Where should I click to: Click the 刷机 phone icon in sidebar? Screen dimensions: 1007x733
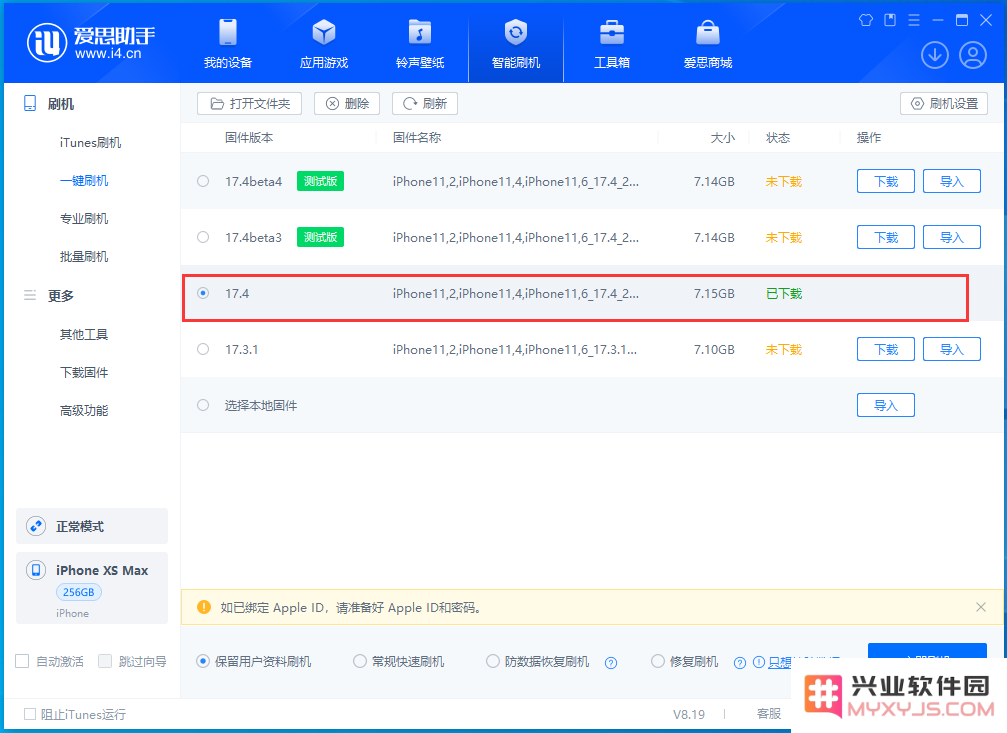tap(30, 103)
